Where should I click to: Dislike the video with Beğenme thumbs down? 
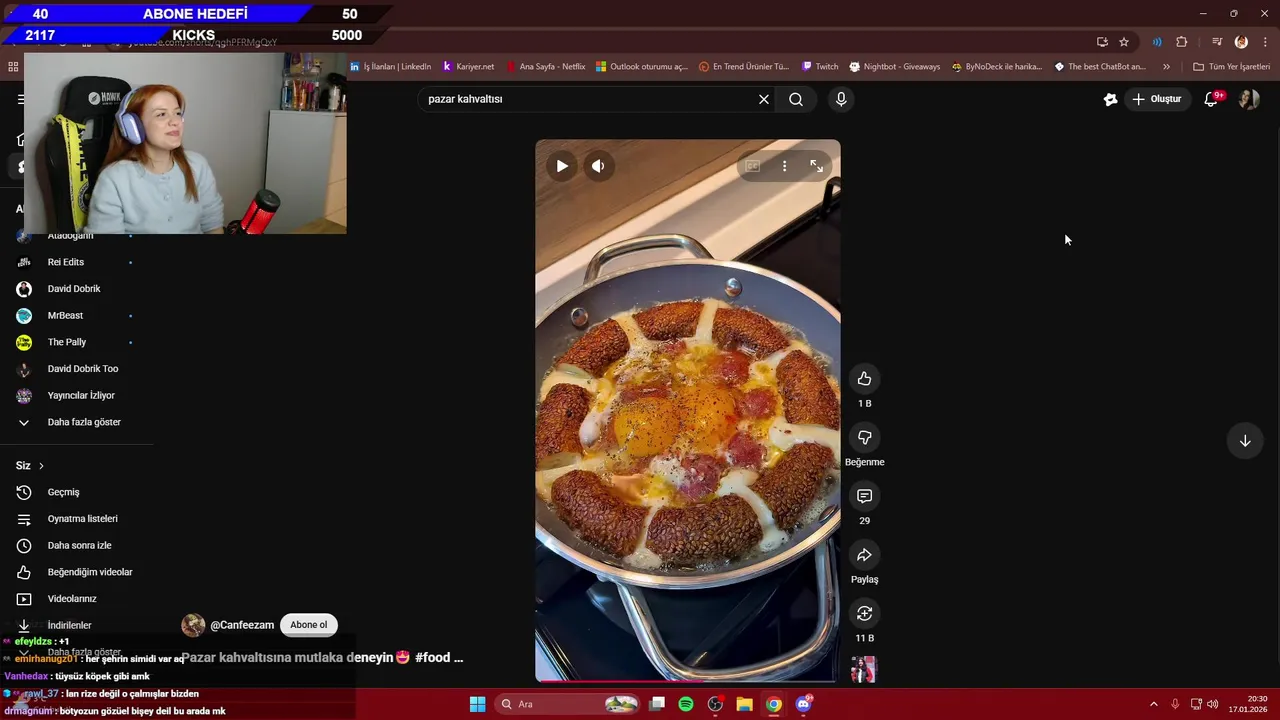[x=864, y=437]
